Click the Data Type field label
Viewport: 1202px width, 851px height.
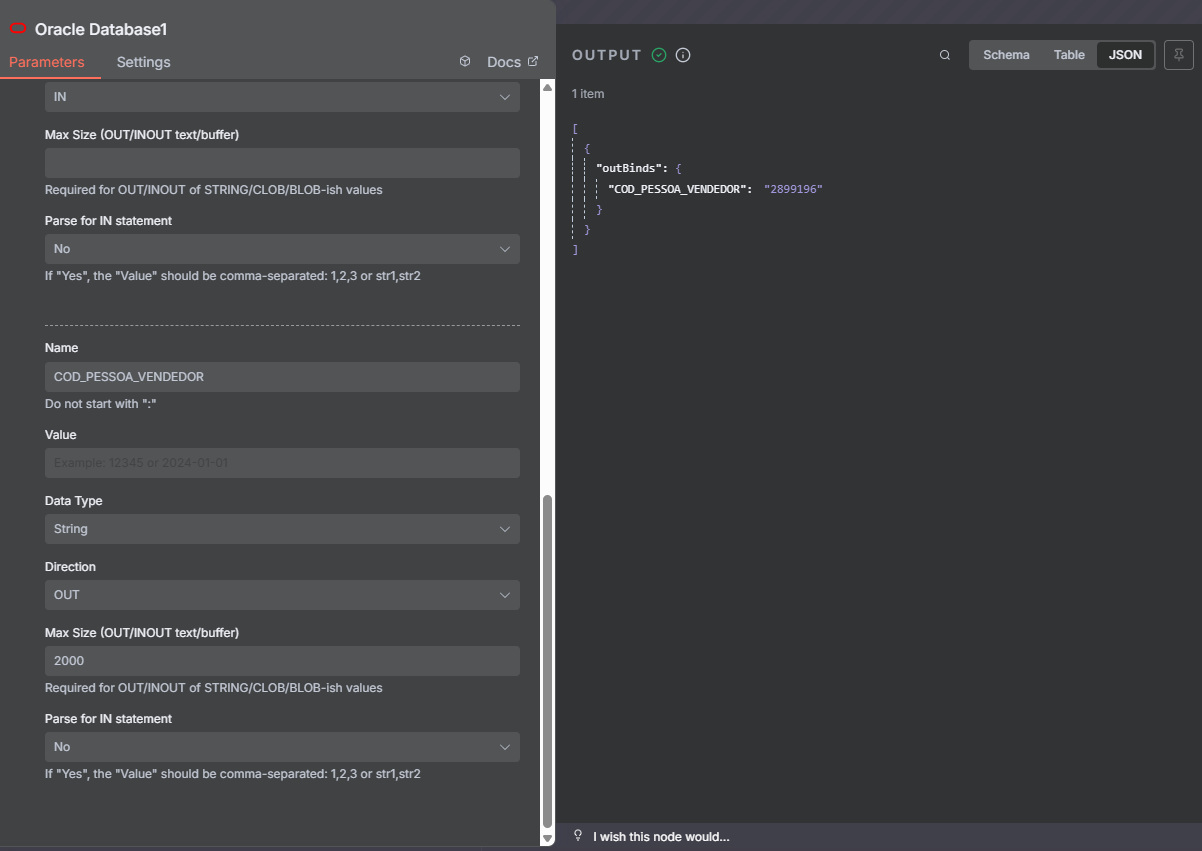point(74,501)
